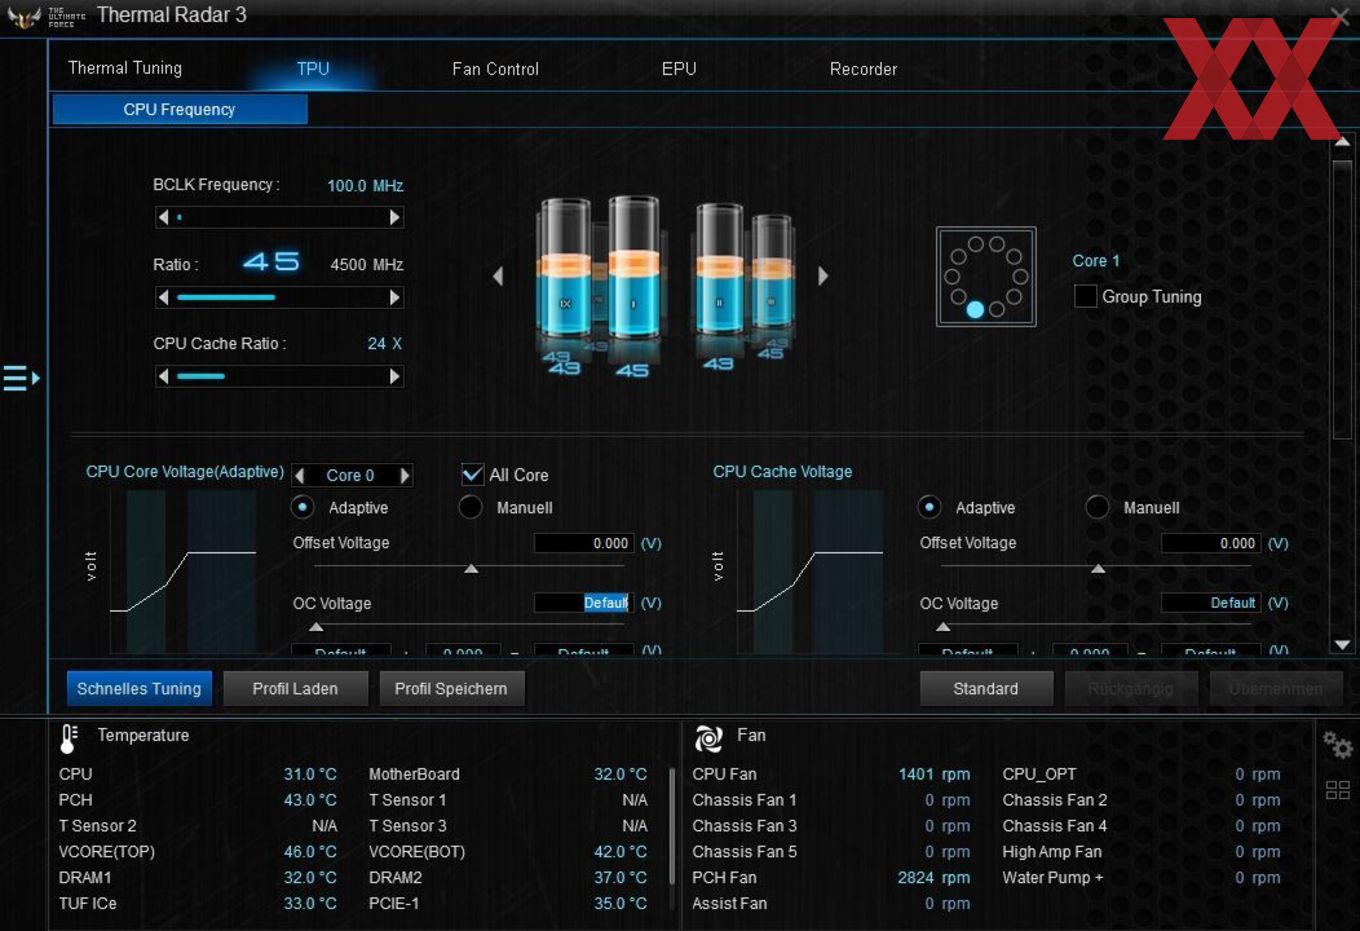Click Profil Laden button
Screen dimensions: 1360x931
pyautogui.click(x=295, y=688)
